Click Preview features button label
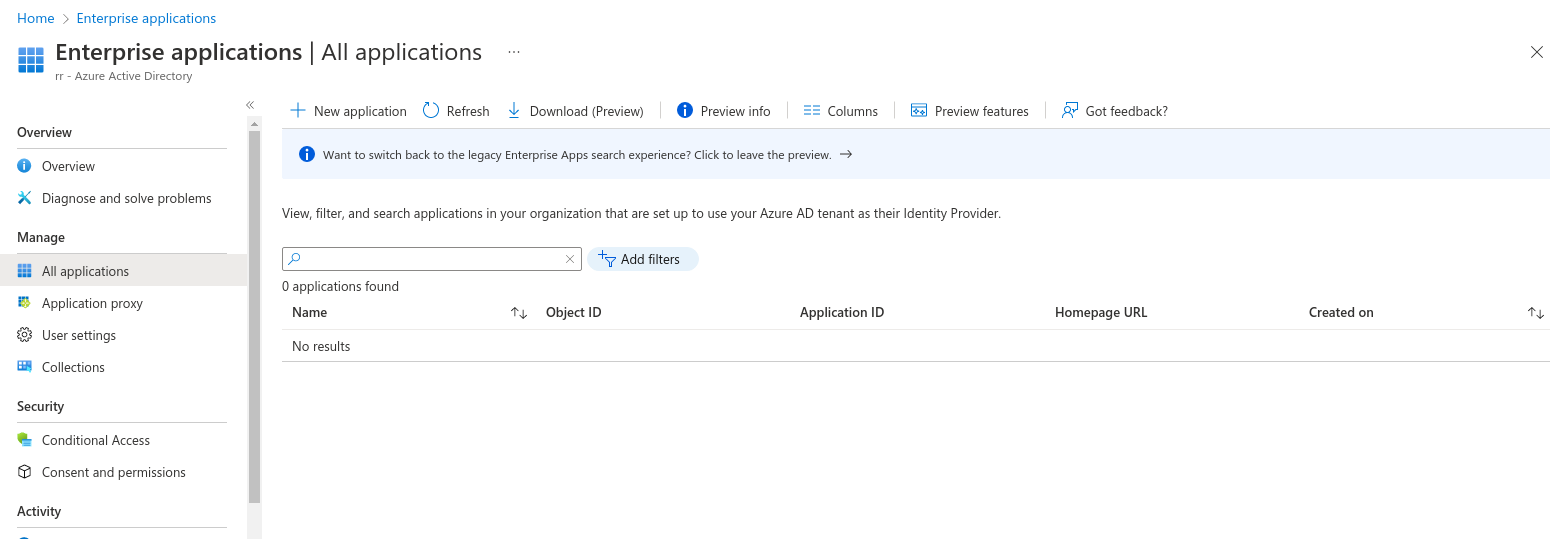This screenshot has width=1550, height=539. tap(982, 111)
